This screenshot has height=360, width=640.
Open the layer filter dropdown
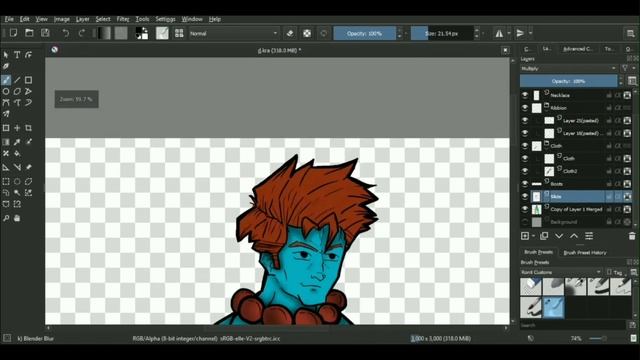(627, 69)
